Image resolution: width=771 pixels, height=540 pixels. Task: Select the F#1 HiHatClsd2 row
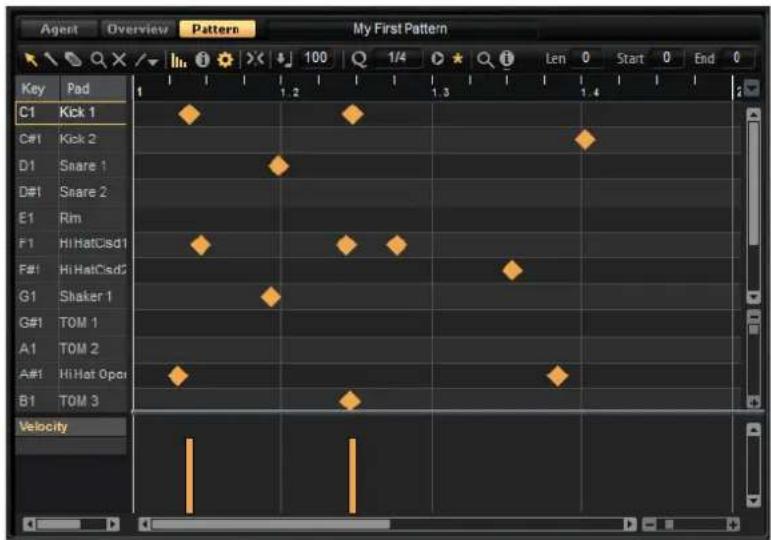point(71,270)
